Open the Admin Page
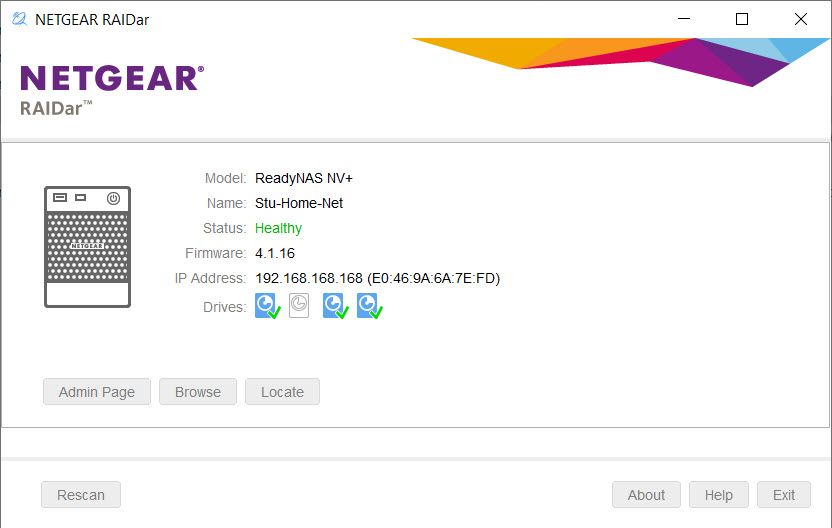The width and height of the screenshot is (832, 528). [96, 392]
